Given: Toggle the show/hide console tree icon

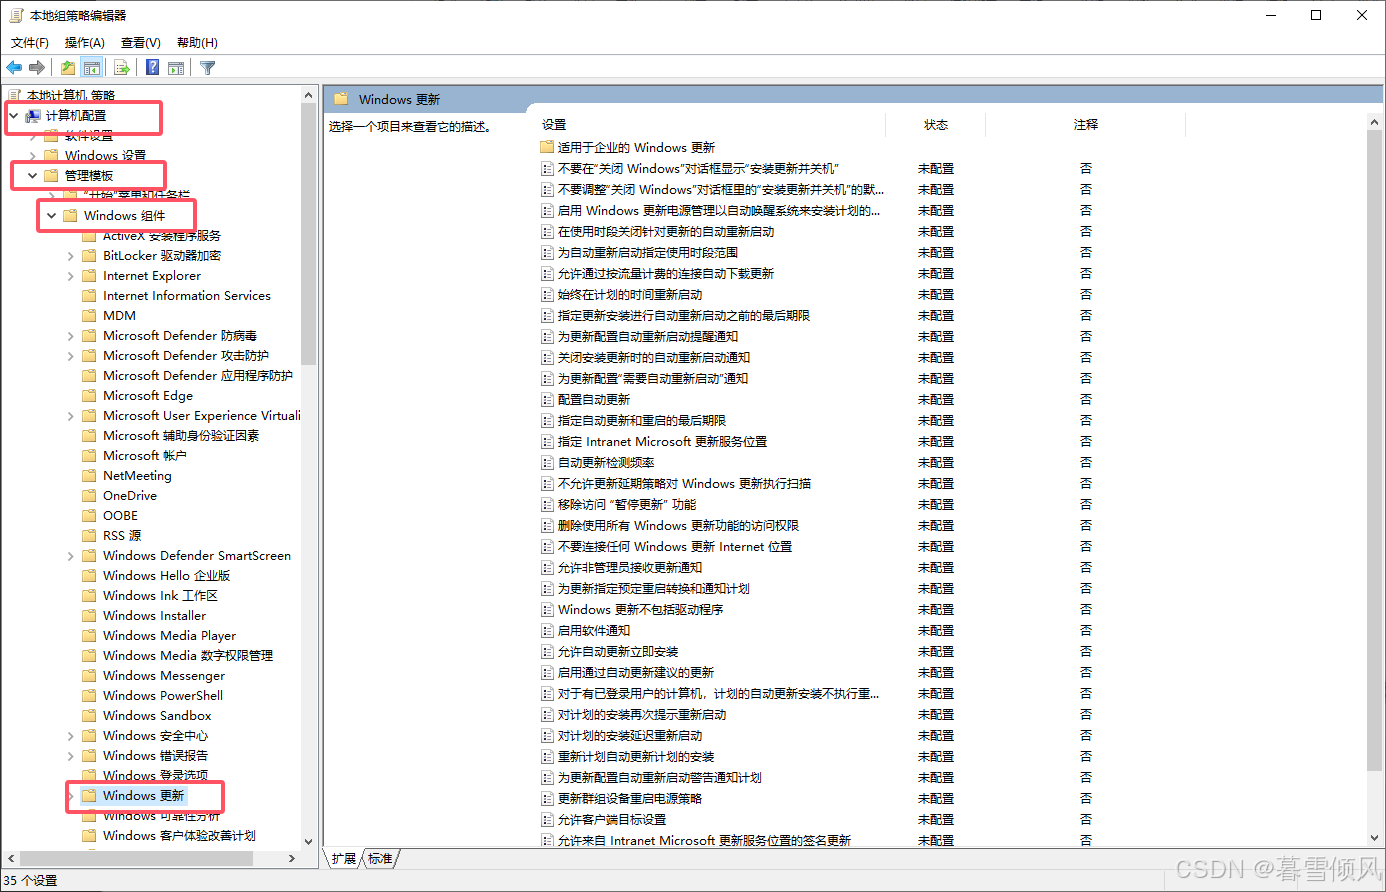Looking at the screenshot, I should coord(92,68).
